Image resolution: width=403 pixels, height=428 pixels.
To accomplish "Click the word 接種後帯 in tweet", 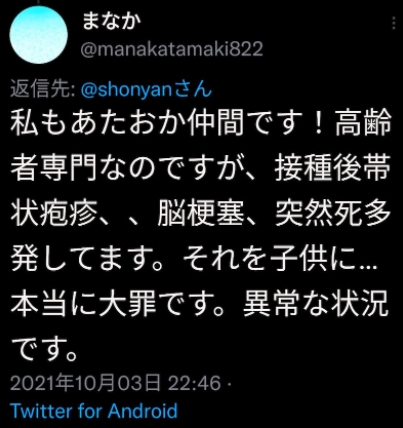I will (332, 169).
